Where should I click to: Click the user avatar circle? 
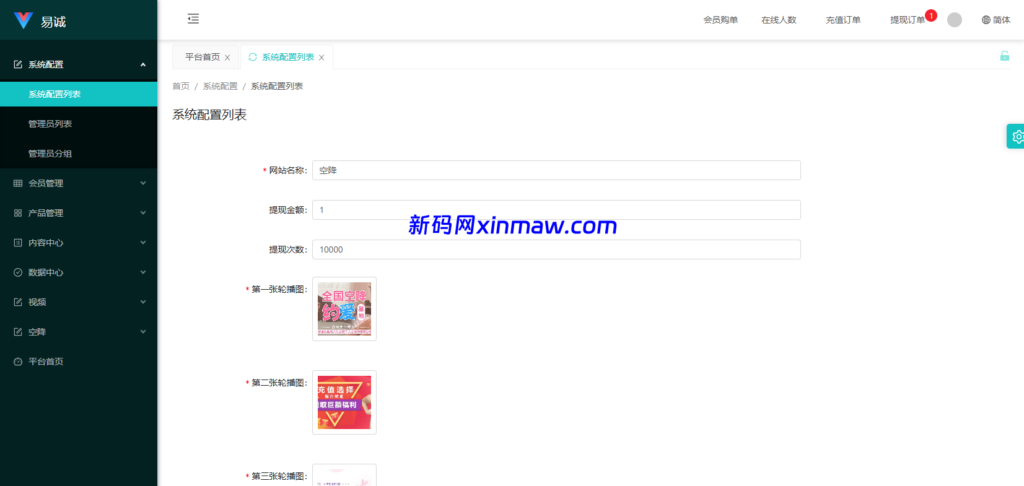[x=954, y=20]
